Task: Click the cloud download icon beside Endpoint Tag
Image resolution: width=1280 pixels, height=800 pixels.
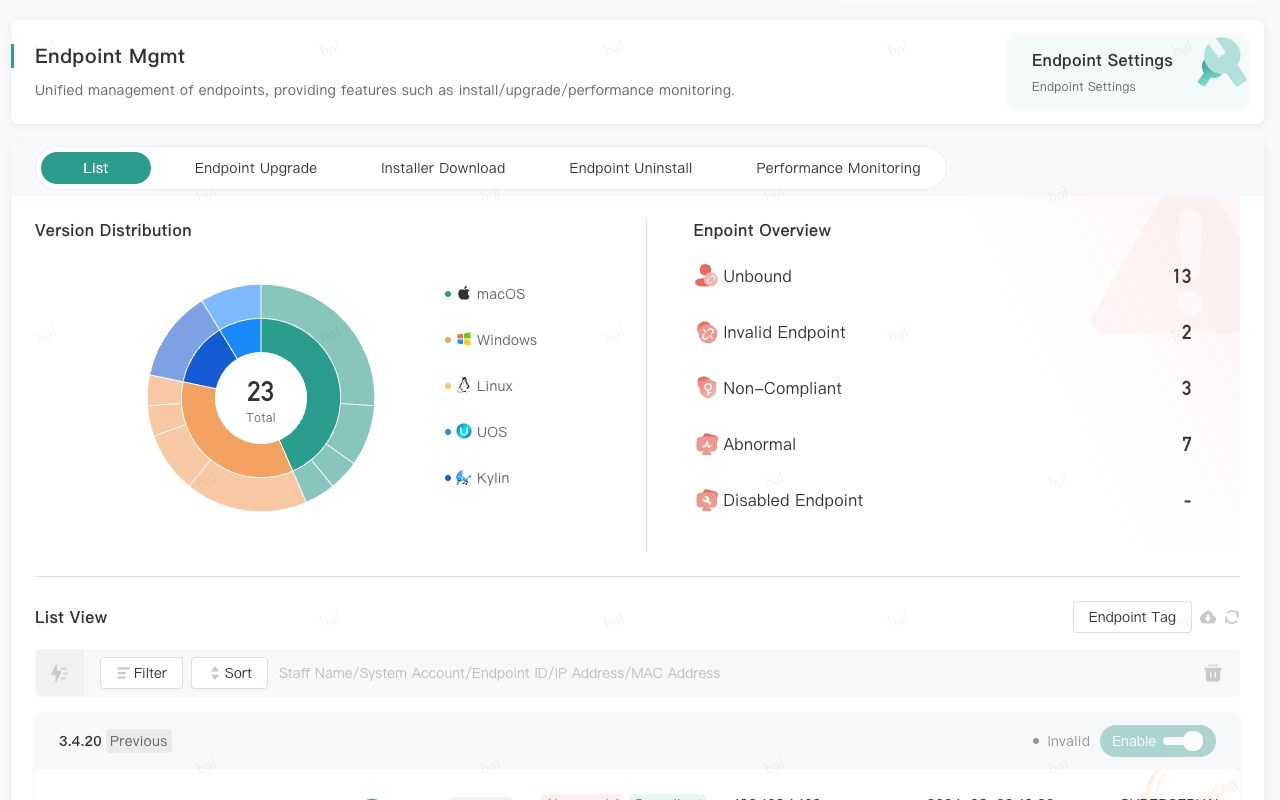Action: click(x=1208, y=617)
